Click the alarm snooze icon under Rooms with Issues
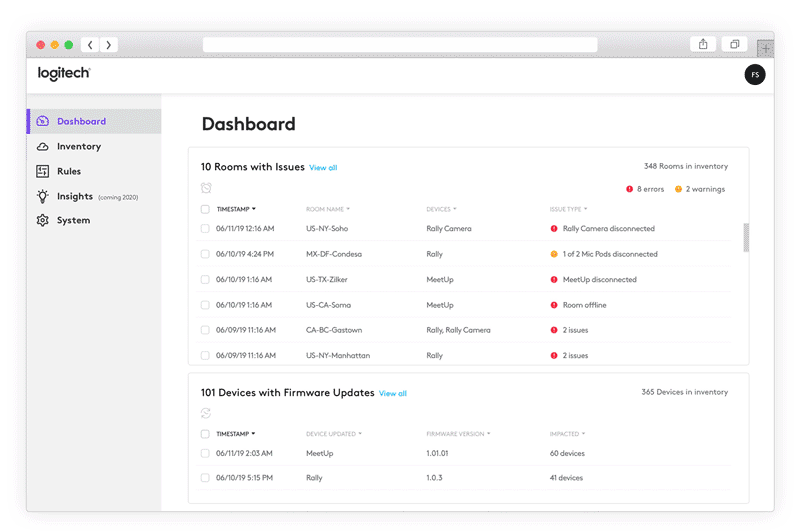The image size is (800, 531). 206,188
